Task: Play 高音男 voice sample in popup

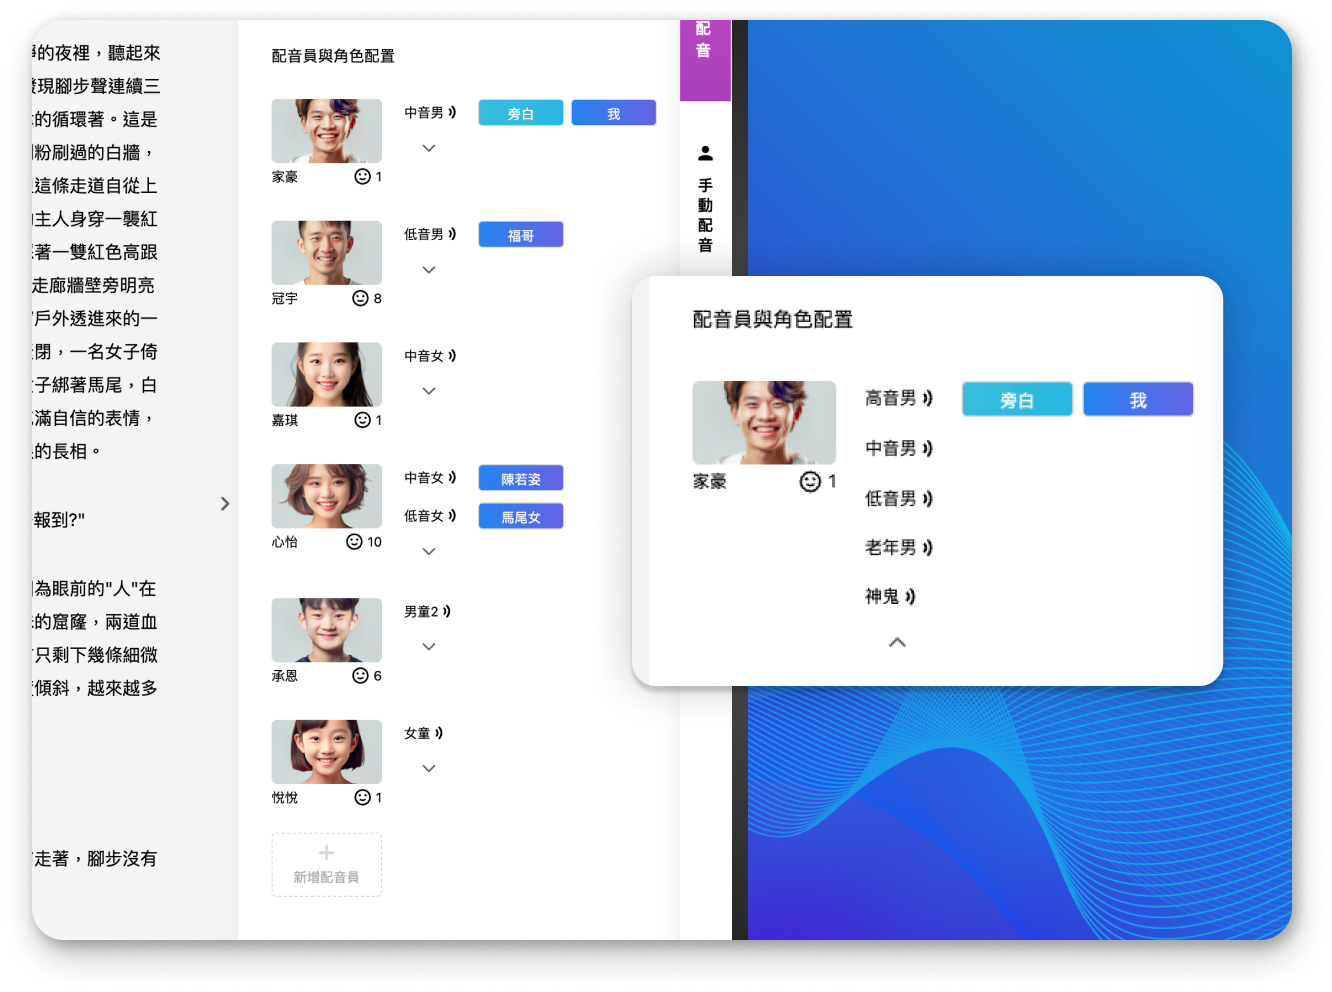Action: pyautogui.click(x=927, y=398)
